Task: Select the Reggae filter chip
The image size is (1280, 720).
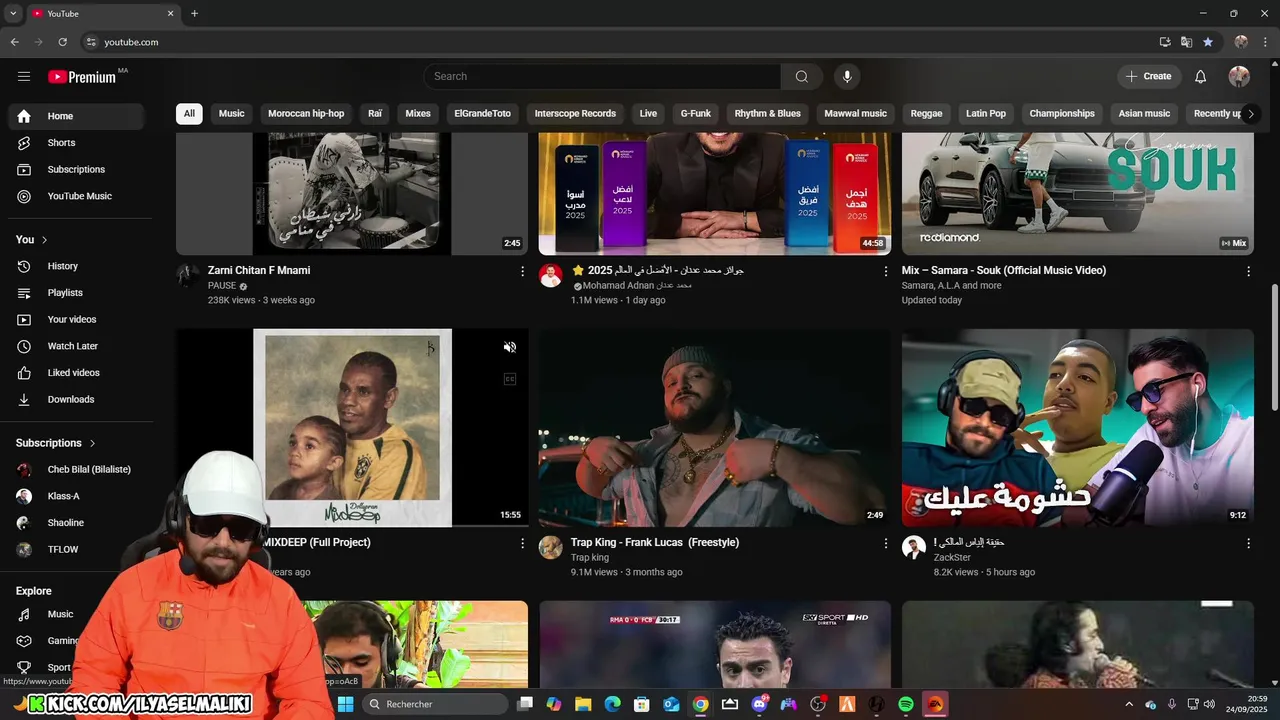Action: point(926,113)
